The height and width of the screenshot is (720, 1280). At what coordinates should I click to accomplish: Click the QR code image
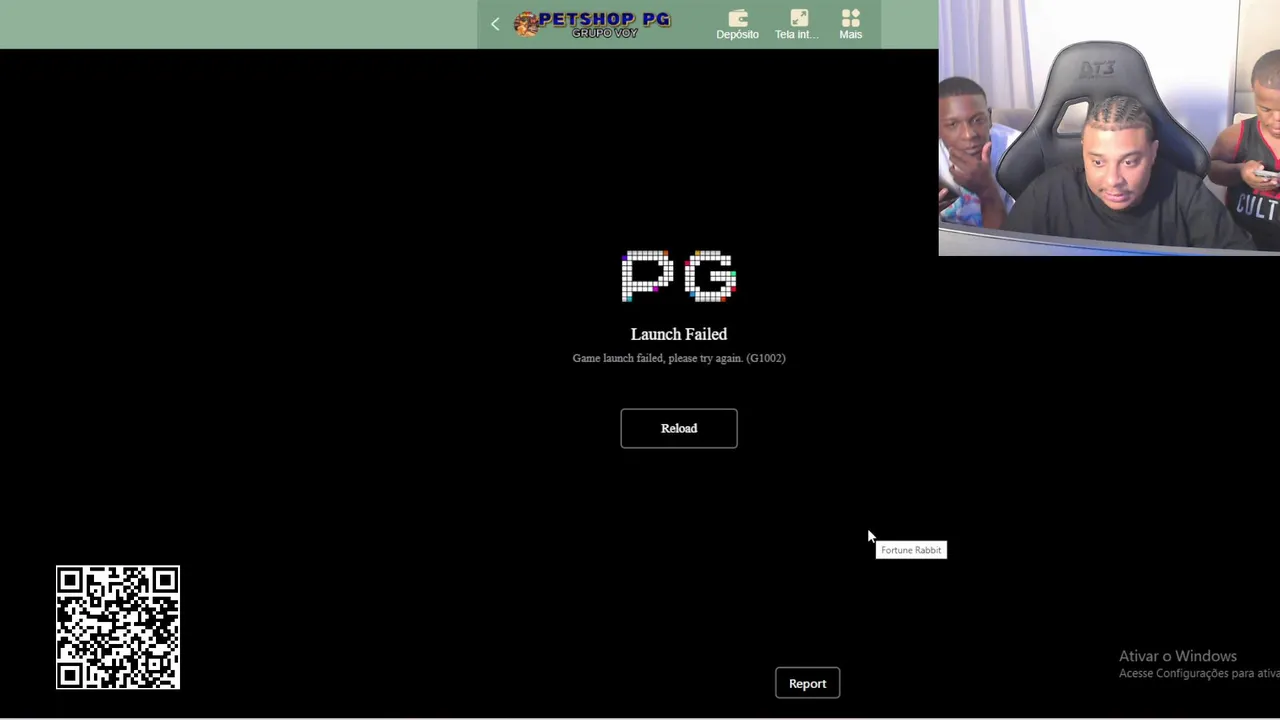tap(118, 628)
